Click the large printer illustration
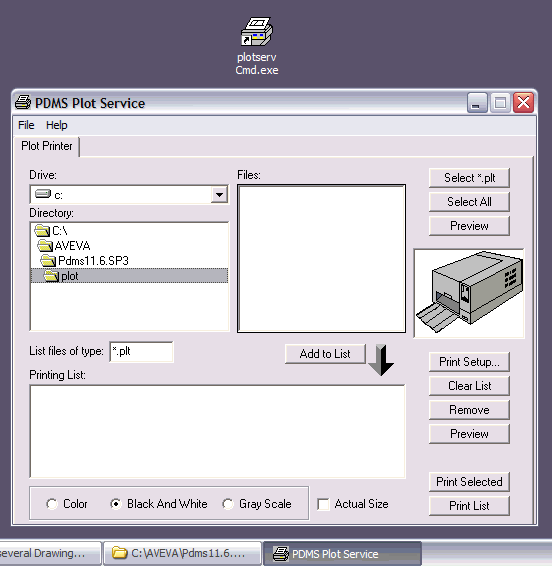Screen dimensions: 552x566 pyautogui.click(x=469, y=293)
